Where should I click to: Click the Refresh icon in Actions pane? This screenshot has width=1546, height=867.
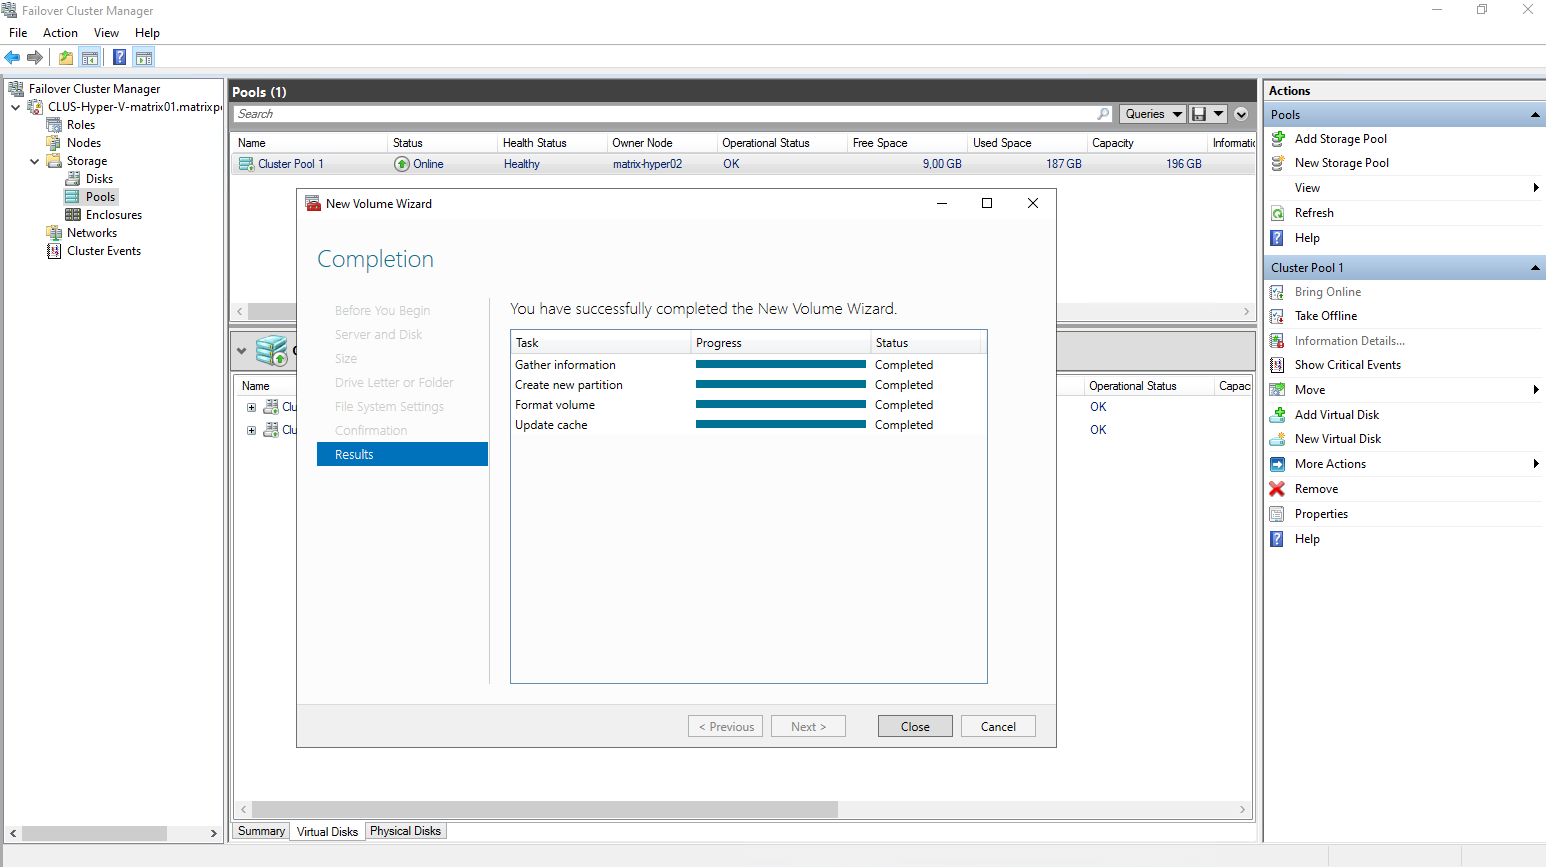click(1277, 213)
